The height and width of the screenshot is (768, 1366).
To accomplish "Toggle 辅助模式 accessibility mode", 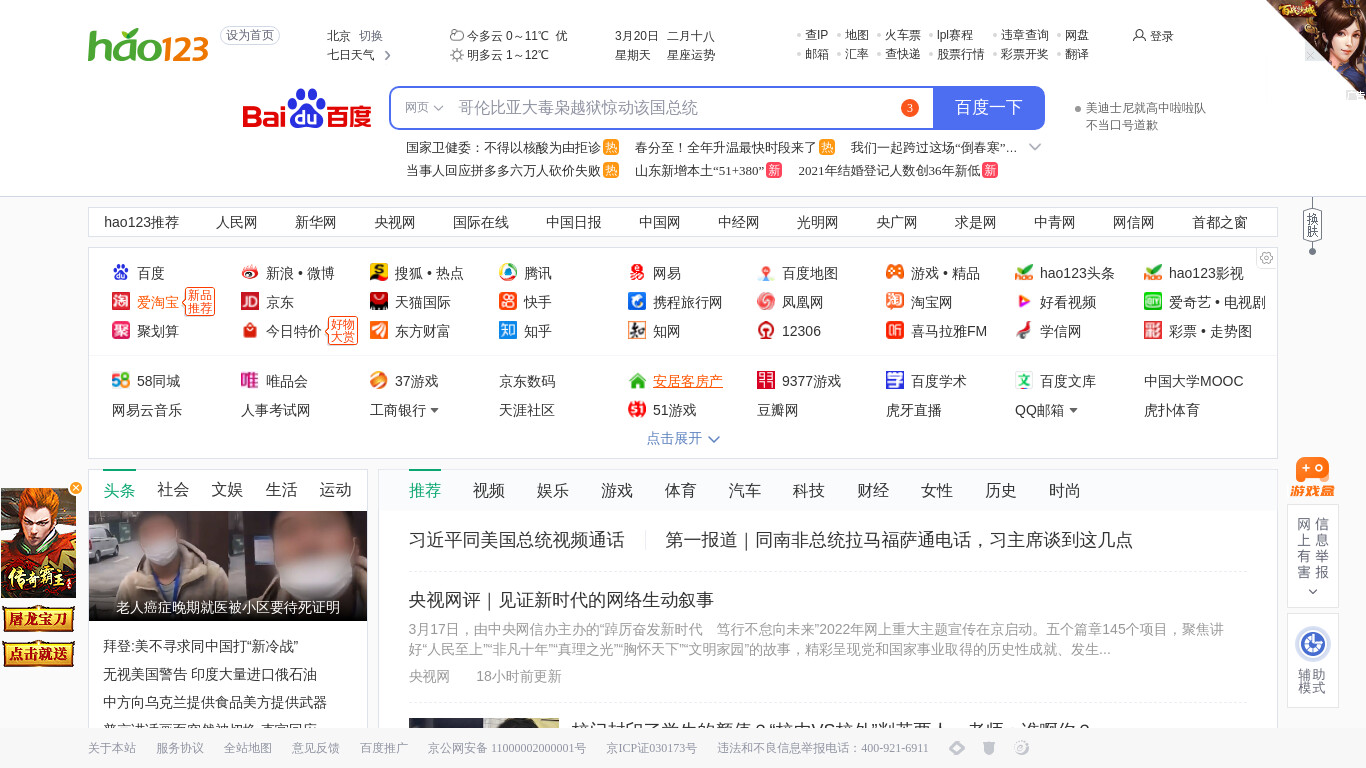I will [x=1312, y=660].
